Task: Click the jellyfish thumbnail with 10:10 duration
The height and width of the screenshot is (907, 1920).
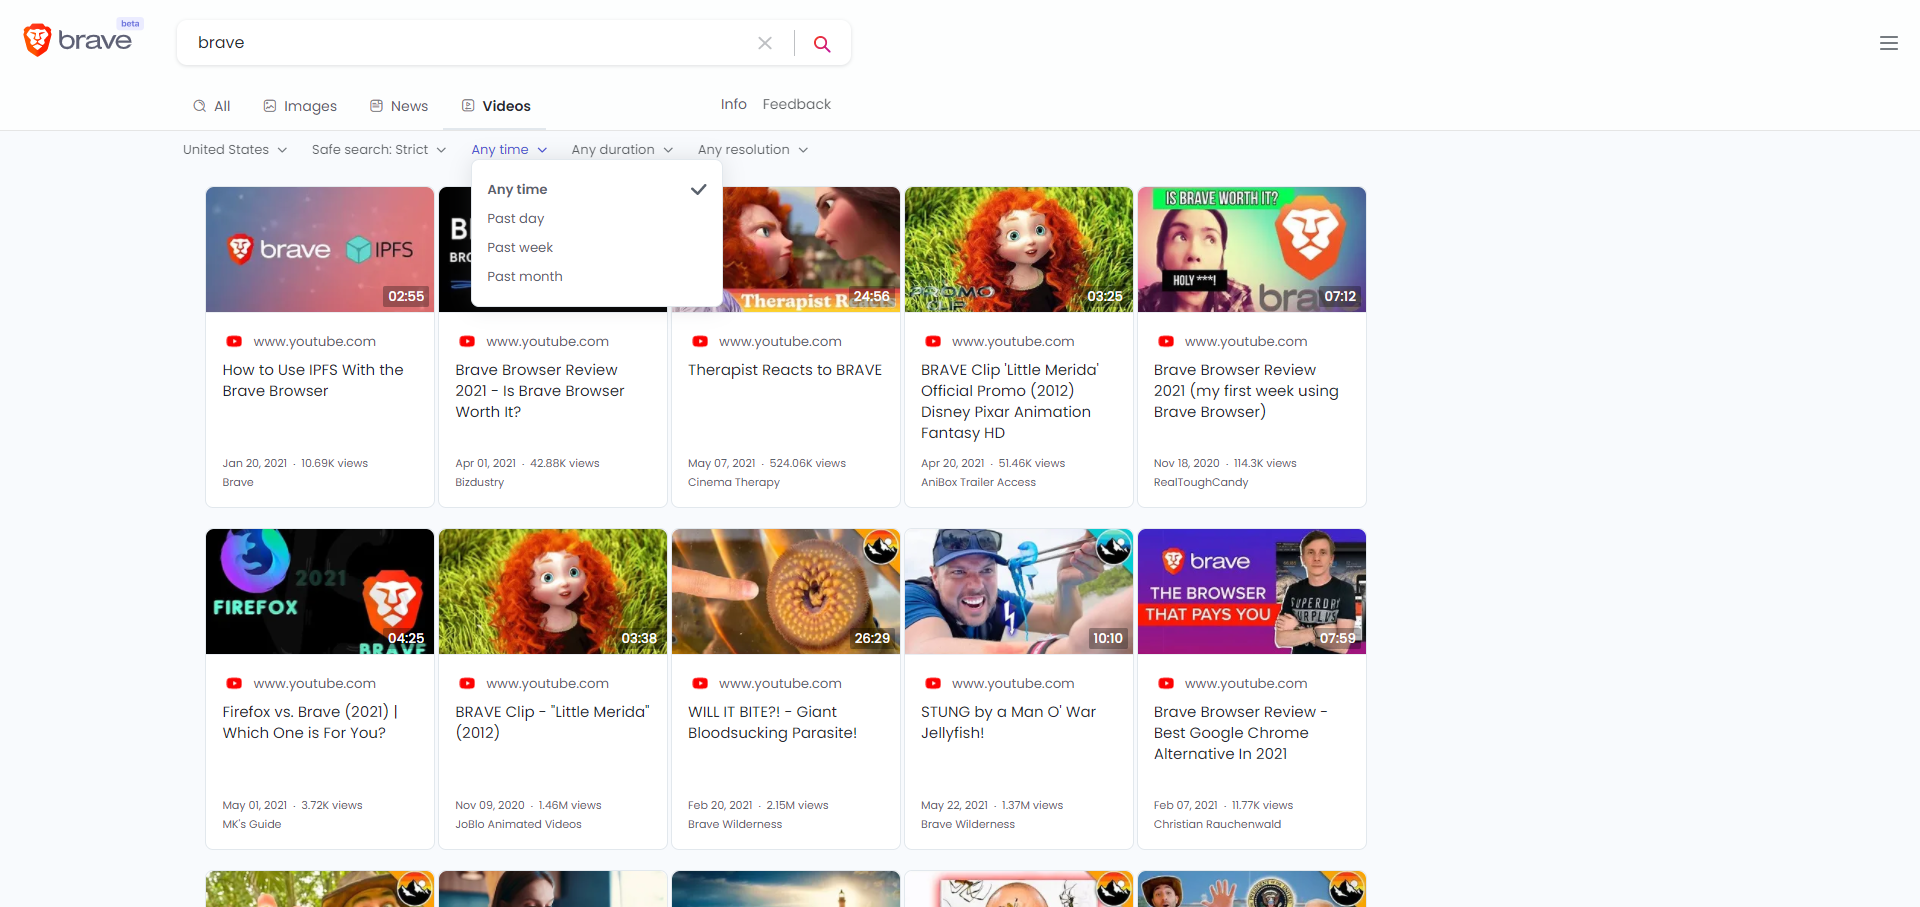Action: (1019, 591)
